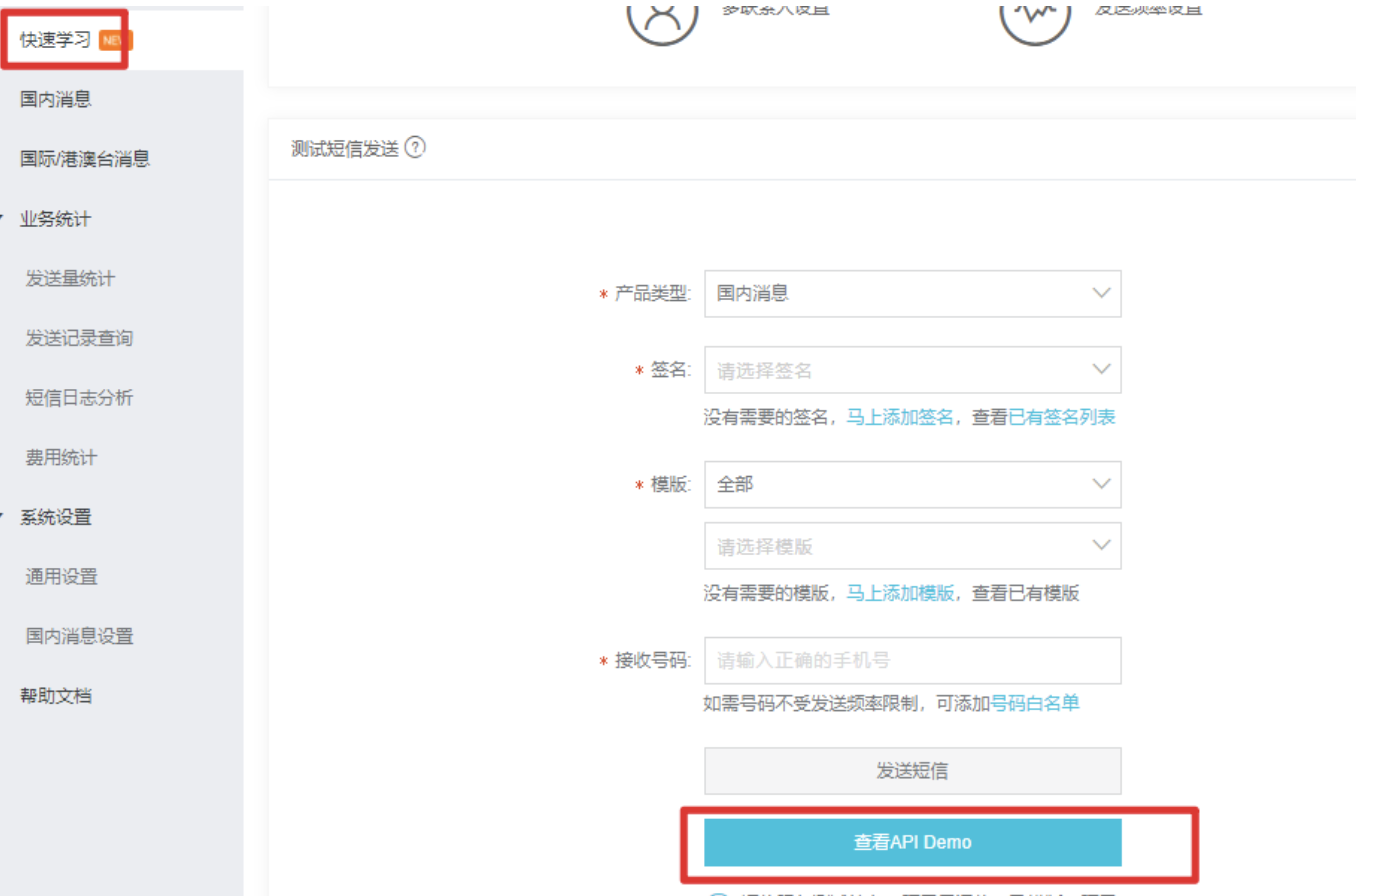Click the help icon beside 测试短信发送

[x=415, y=148]
